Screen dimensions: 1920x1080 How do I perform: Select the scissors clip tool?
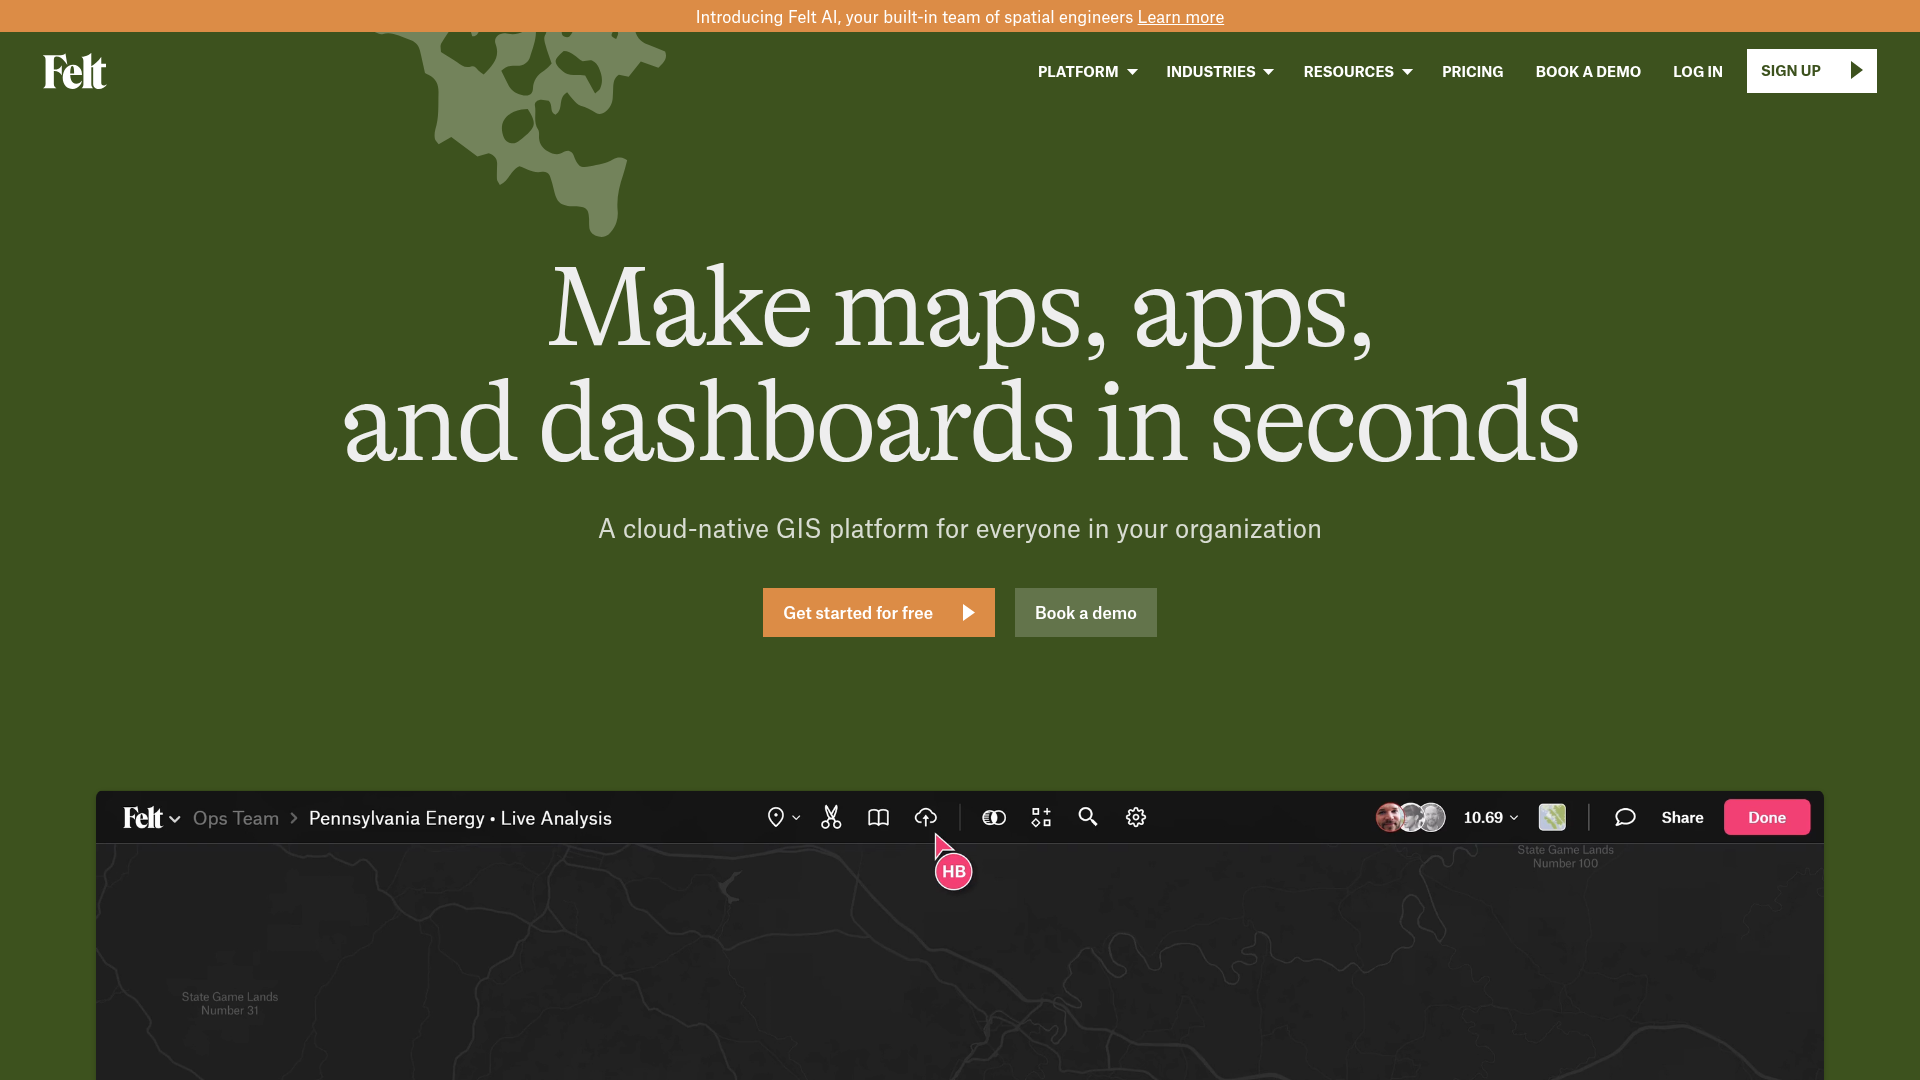click(x=831, y=818)
